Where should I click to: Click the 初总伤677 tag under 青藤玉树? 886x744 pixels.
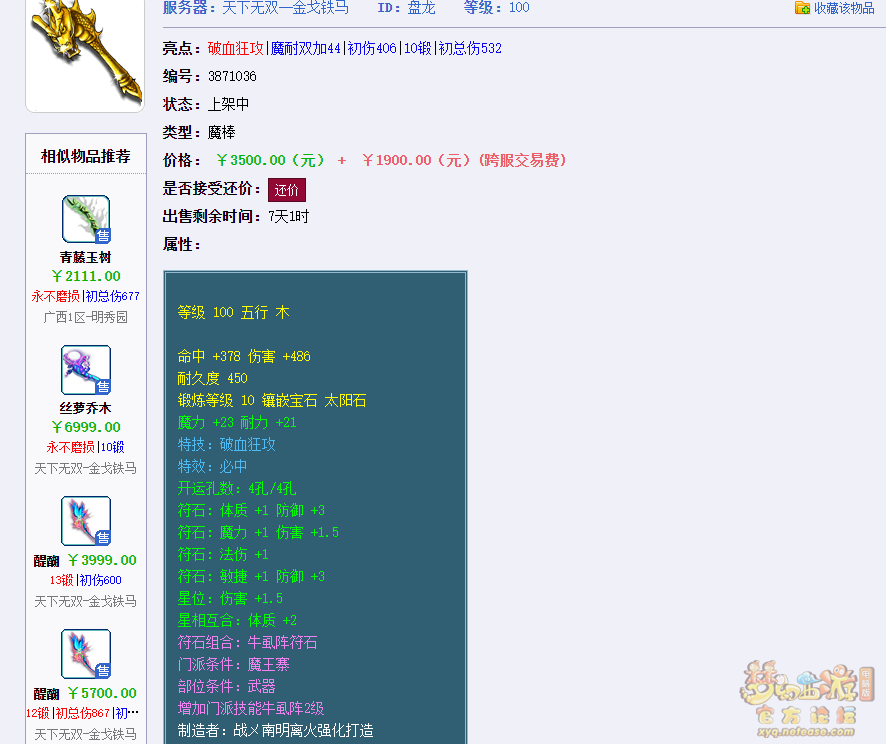click(112, 297)
